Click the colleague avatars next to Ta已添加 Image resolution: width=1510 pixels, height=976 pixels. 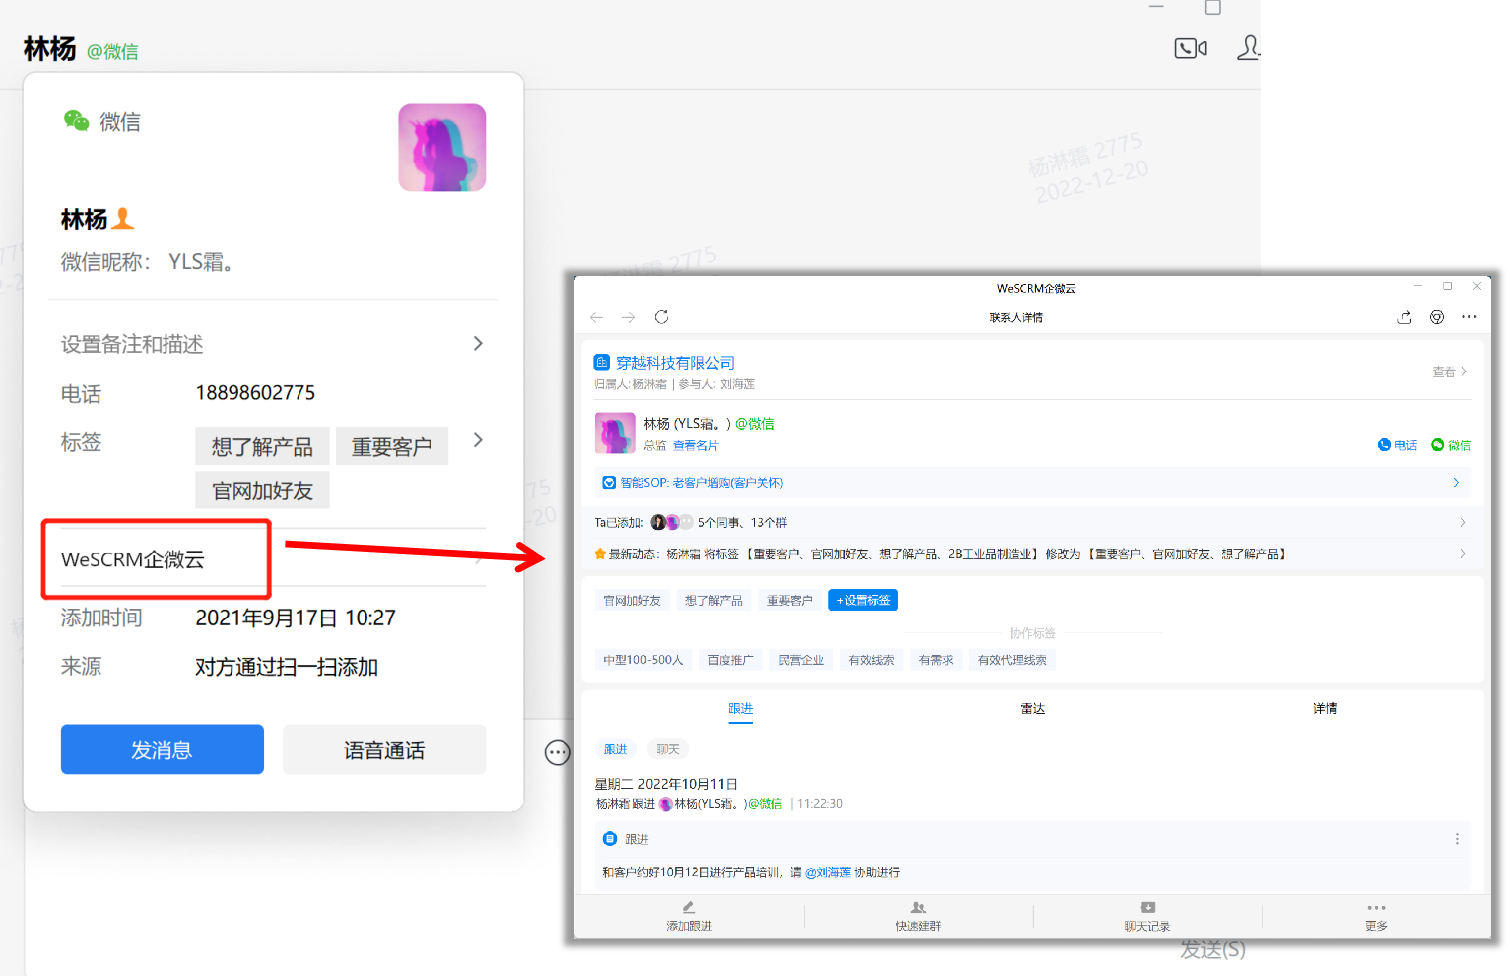(x=672, y=522)
